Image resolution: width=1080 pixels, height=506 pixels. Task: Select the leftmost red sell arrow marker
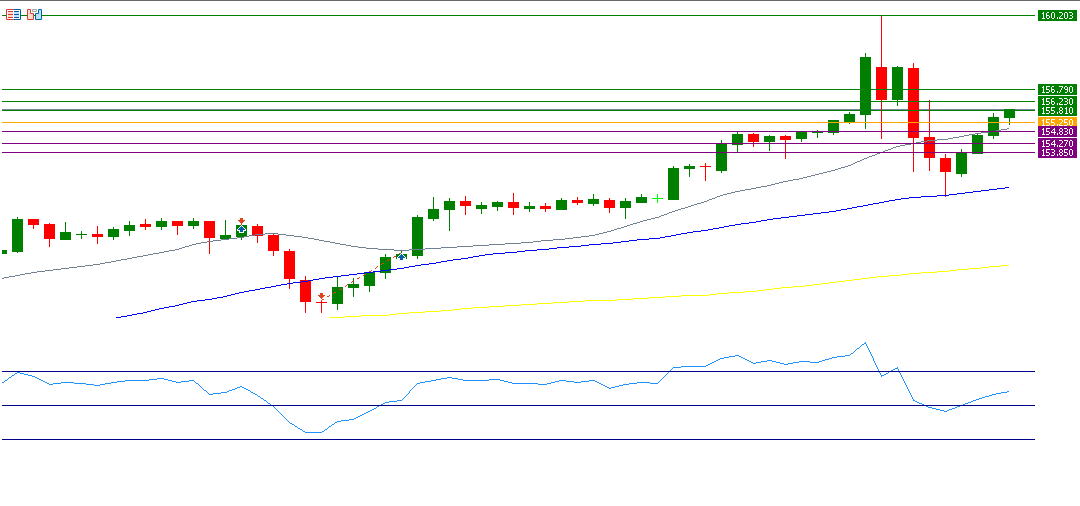tap(241, 220)
